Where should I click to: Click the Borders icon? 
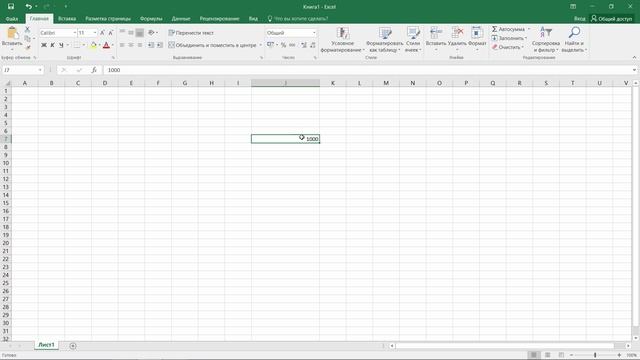tap(77, 45)
